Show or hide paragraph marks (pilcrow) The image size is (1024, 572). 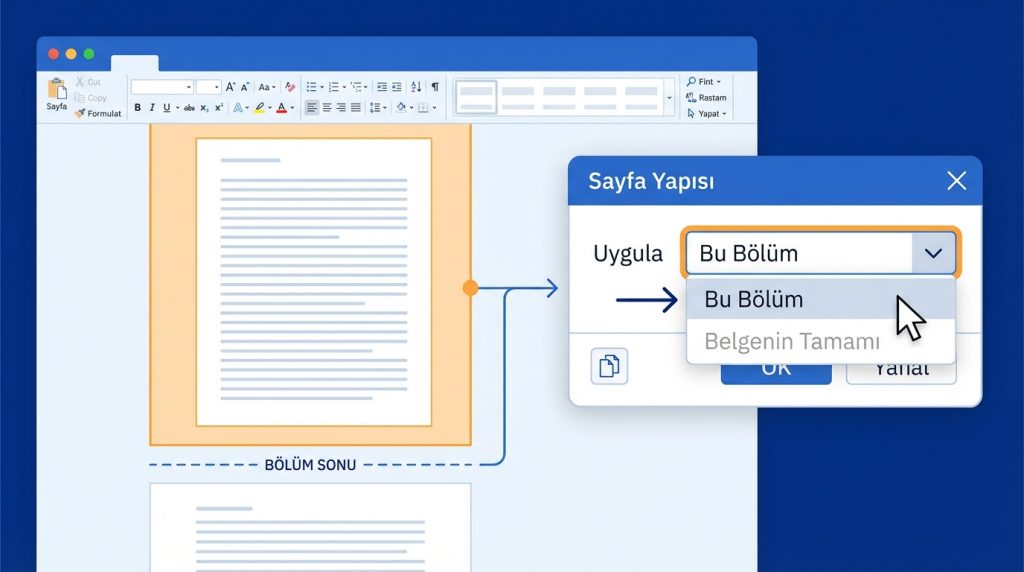(x=435, y=87)
